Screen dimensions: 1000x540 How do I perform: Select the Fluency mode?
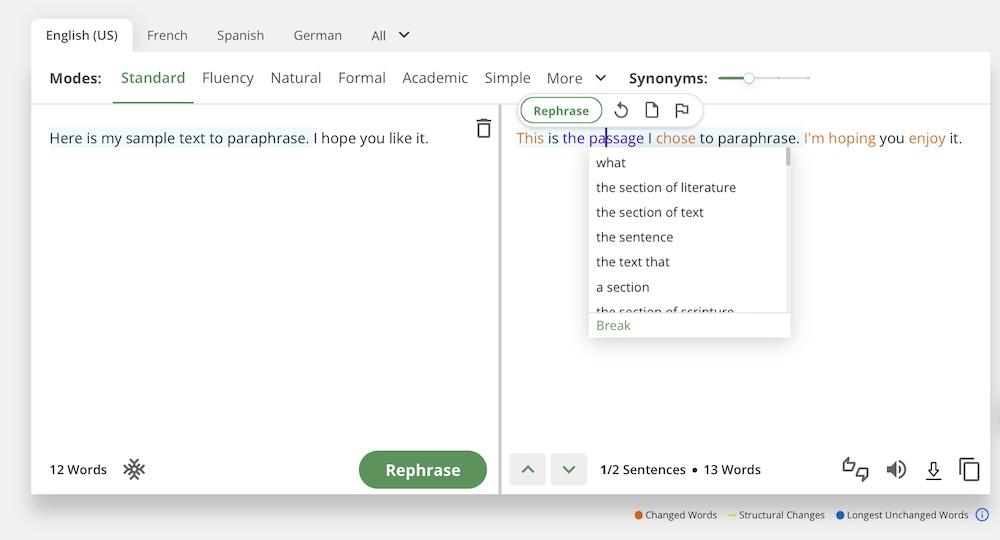[227, 78]
